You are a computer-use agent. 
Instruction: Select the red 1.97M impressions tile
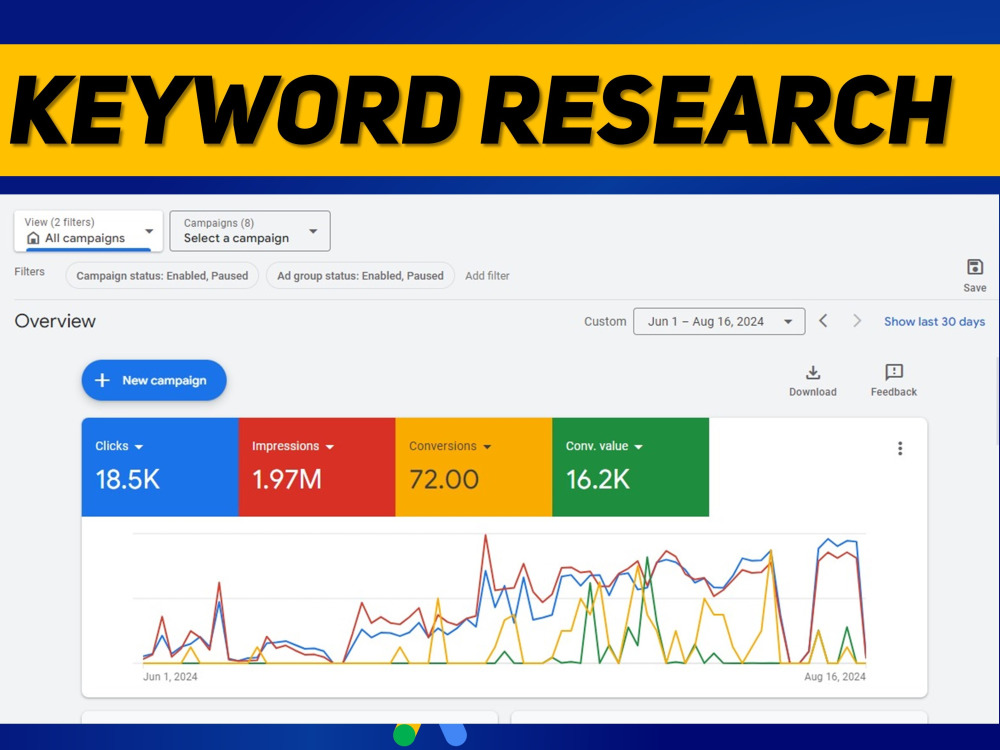(x=317, y=467)
